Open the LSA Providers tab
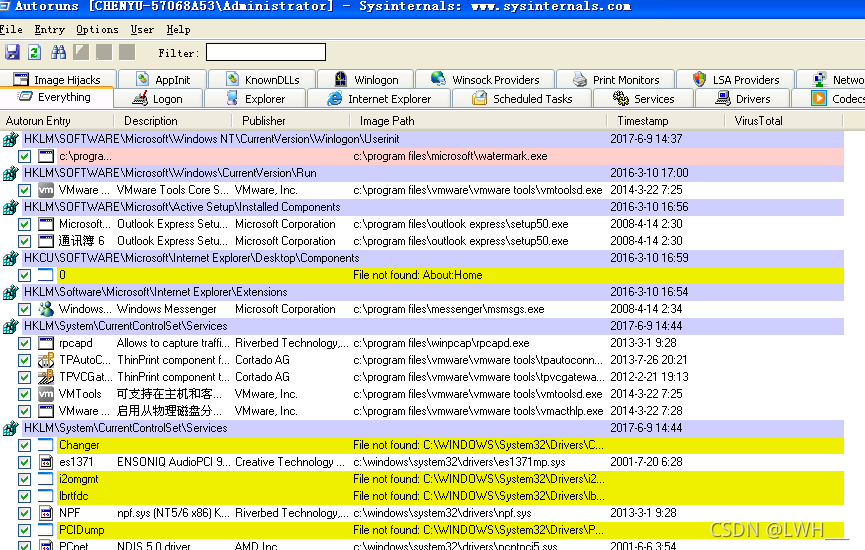865x550 pixels. (736, 79)
